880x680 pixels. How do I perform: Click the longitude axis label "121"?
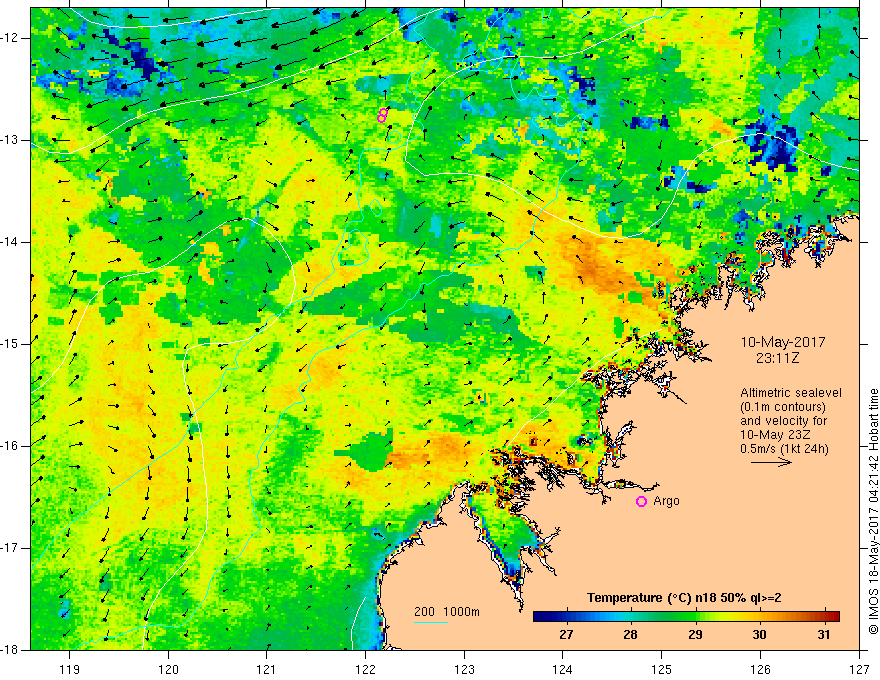[x=267, y=669]
